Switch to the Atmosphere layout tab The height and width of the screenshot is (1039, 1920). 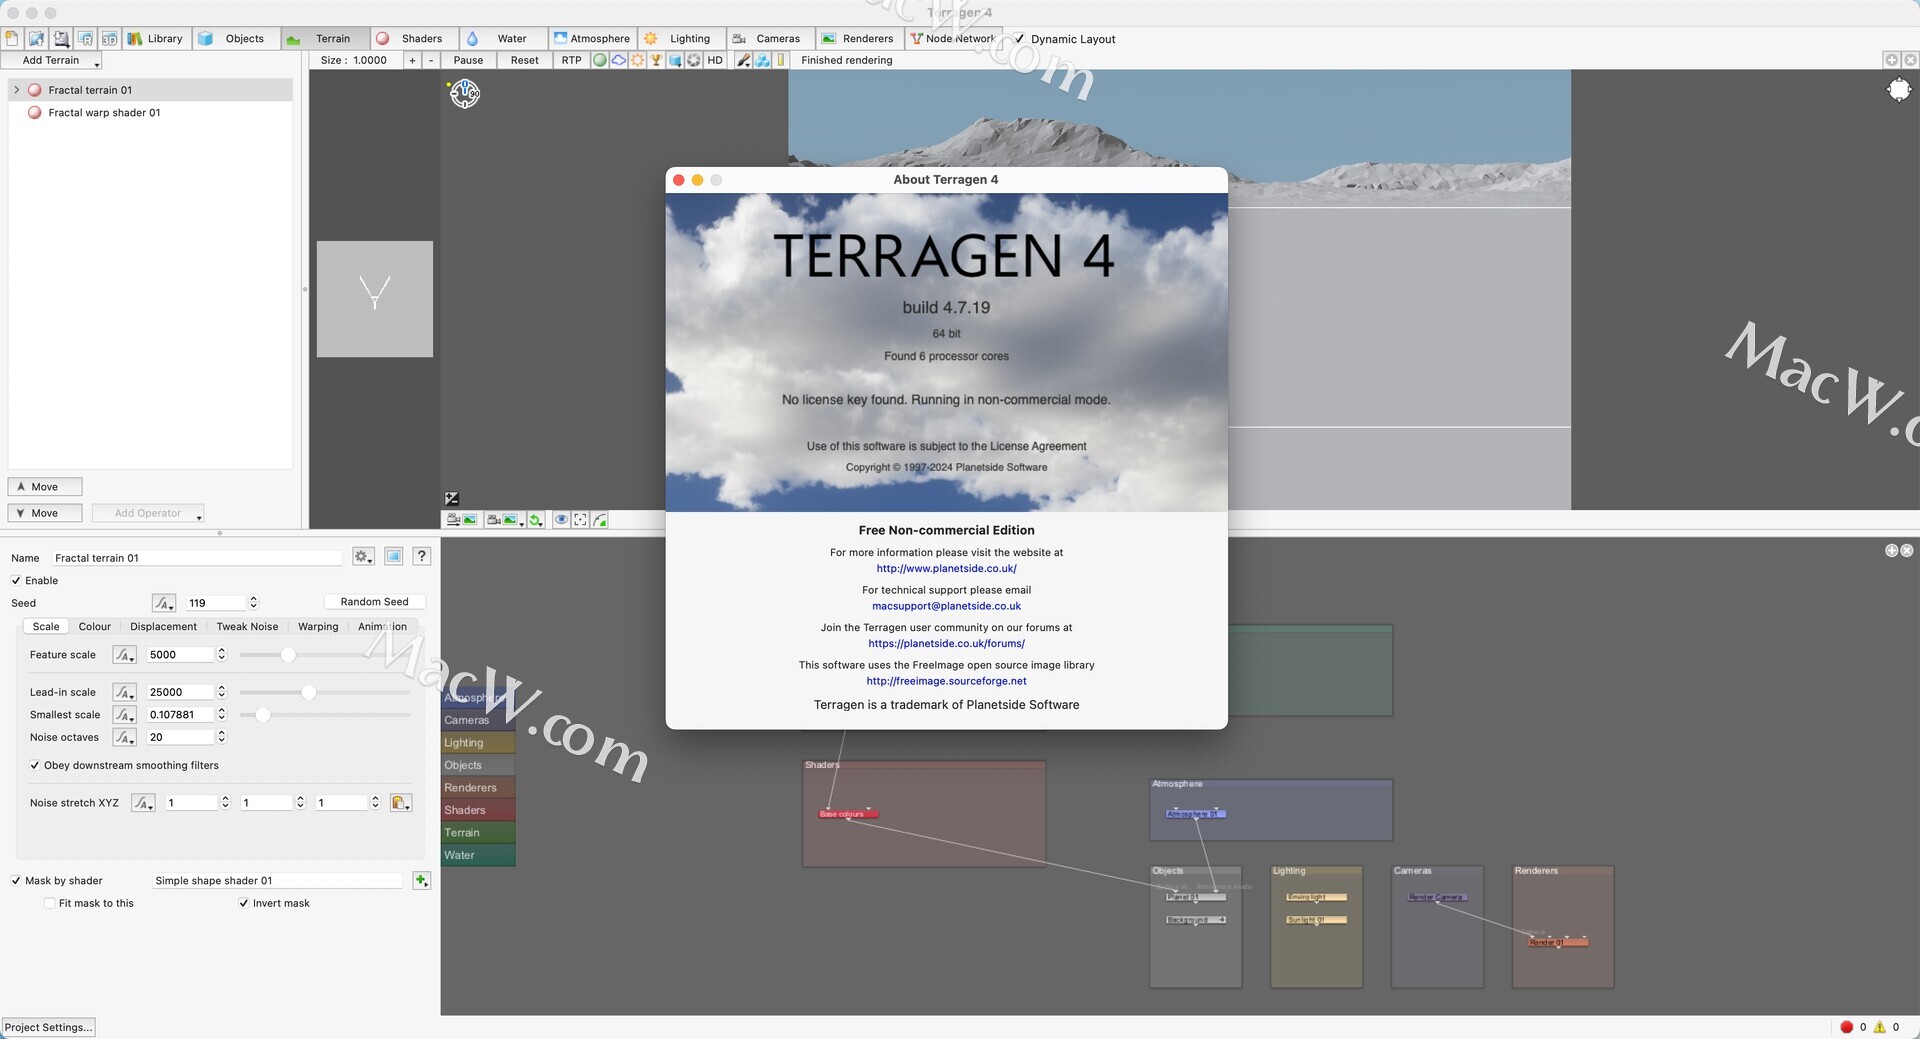coord(592,38)
